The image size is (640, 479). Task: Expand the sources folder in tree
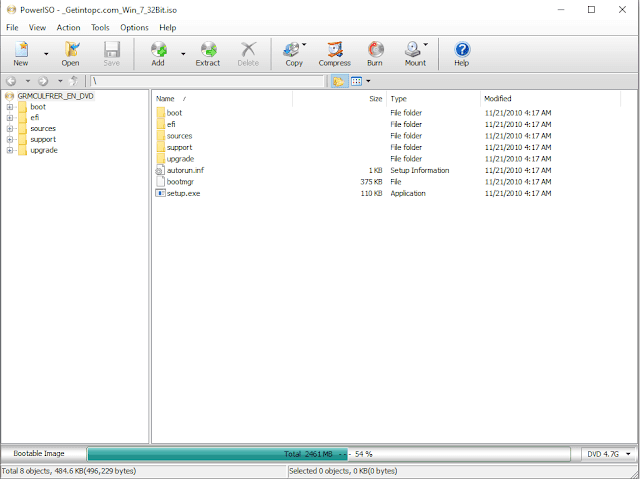[x=9, y=129]
